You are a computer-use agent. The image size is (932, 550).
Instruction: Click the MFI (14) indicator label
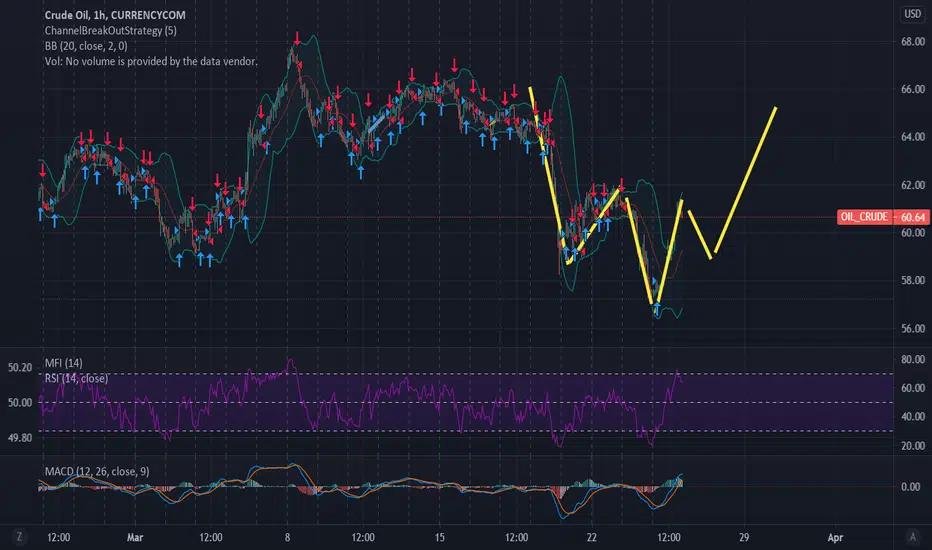click(64, 363)
